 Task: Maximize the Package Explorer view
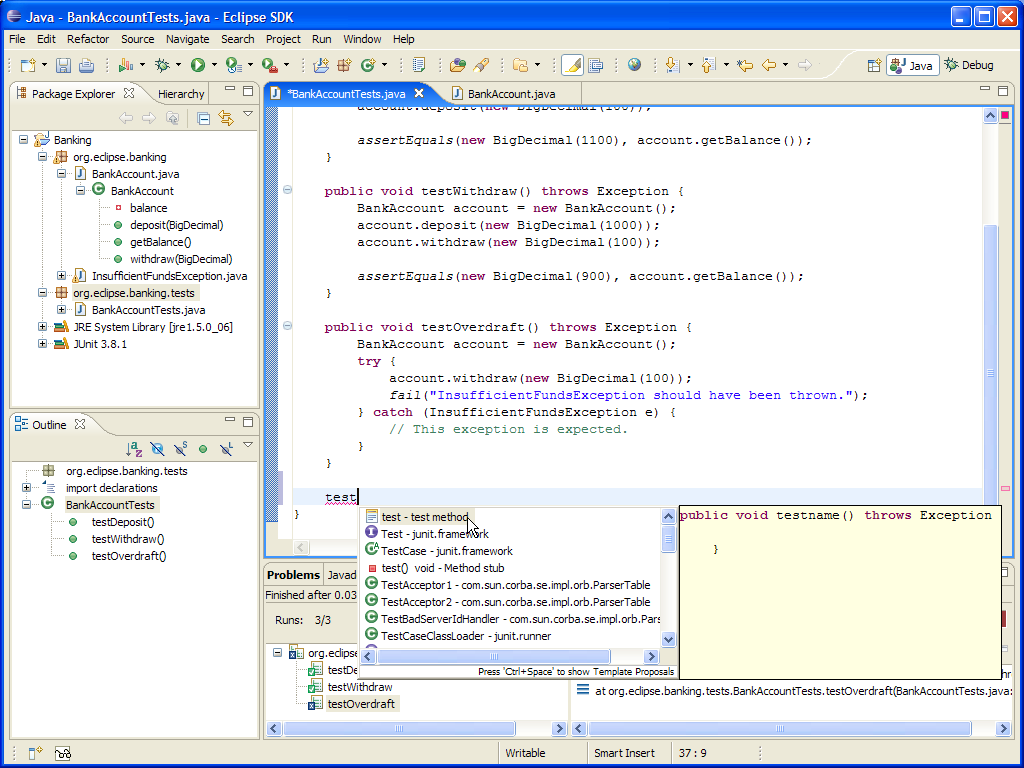(x=248, y=91)
